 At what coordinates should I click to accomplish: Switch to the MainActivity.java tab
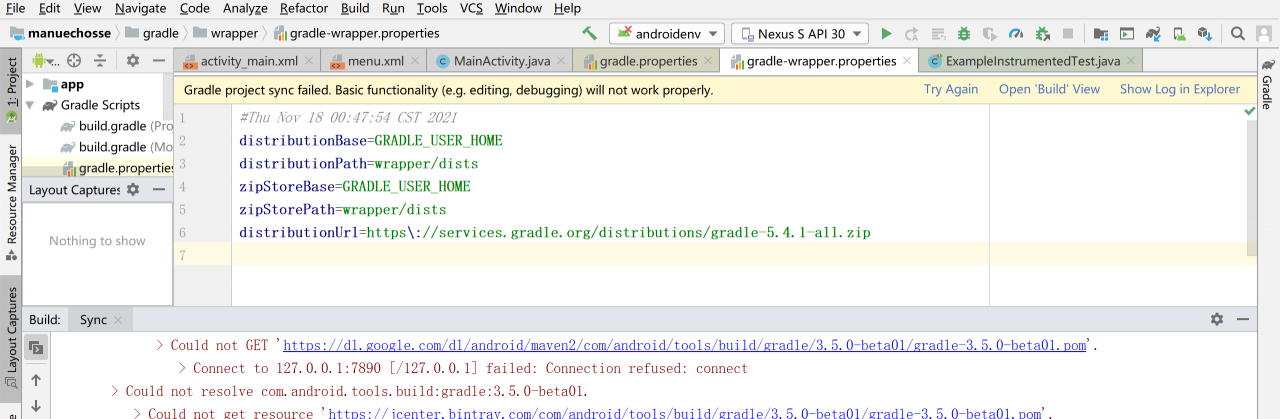click(502, 61)
